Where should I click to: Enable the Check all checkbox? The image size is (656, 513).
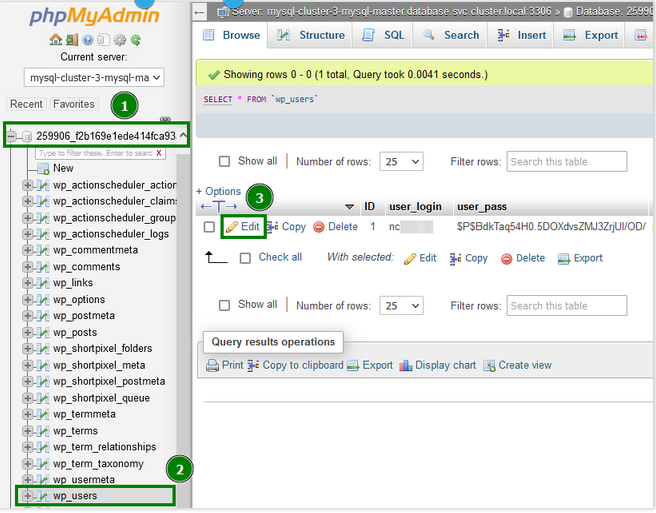[246, 258]
